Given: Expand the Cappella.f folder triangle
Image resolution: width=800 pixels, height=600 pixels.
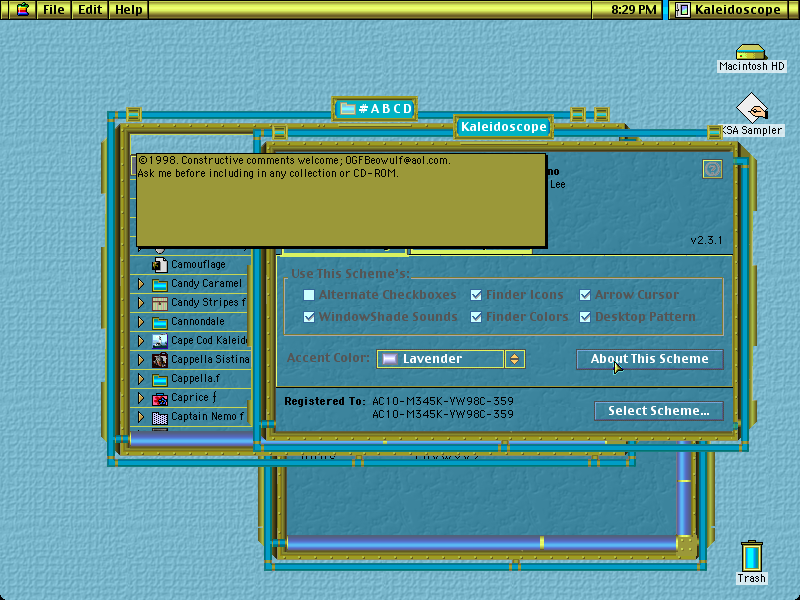Looking at the screenshot, I should (141, 379).
